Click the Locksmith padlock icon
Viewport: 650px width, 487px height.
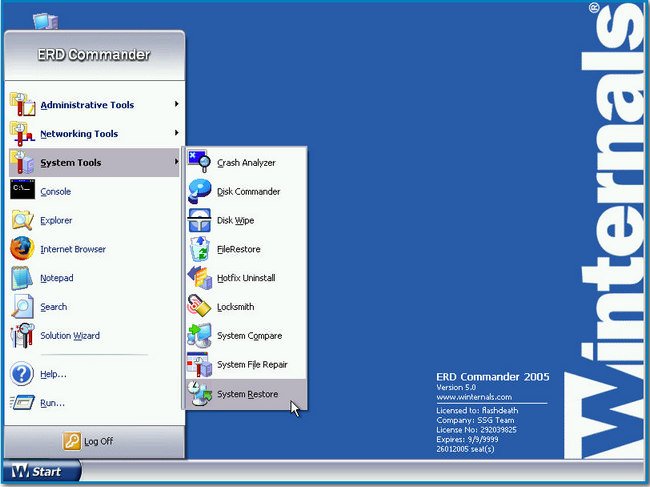coord(199,306)
